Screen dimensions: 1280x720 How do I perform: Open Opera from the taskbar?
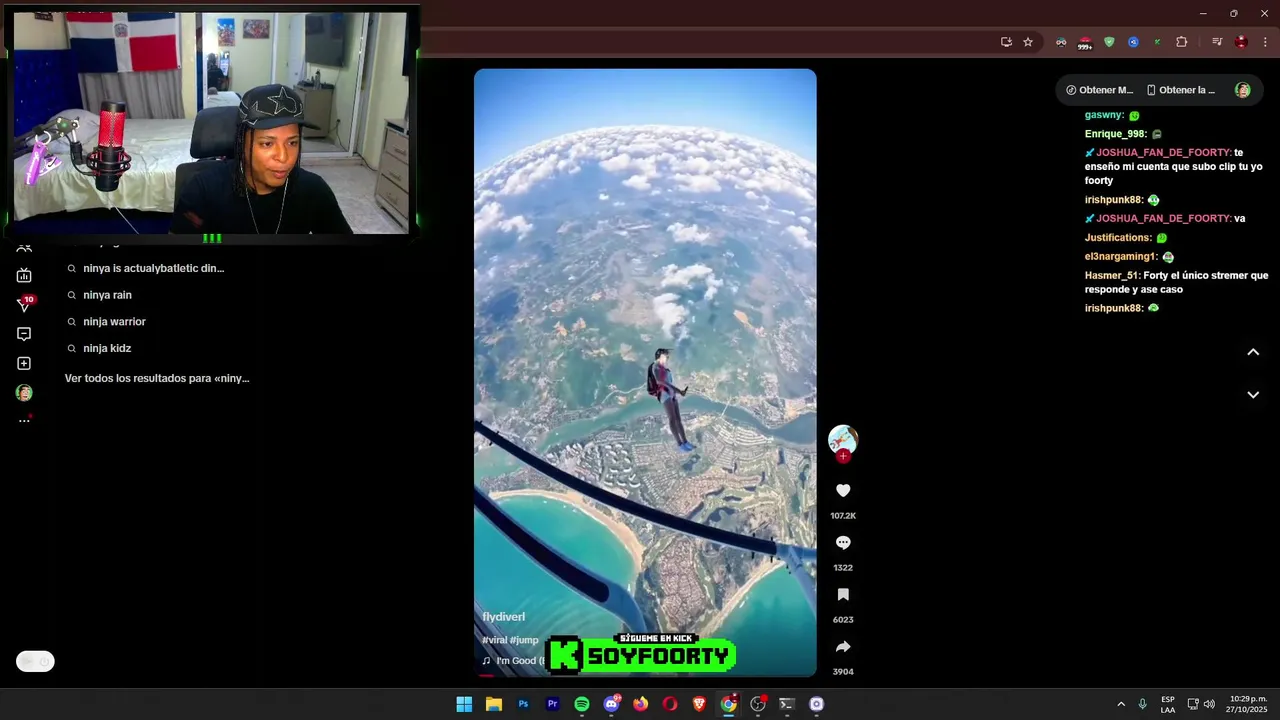point(670,704)
